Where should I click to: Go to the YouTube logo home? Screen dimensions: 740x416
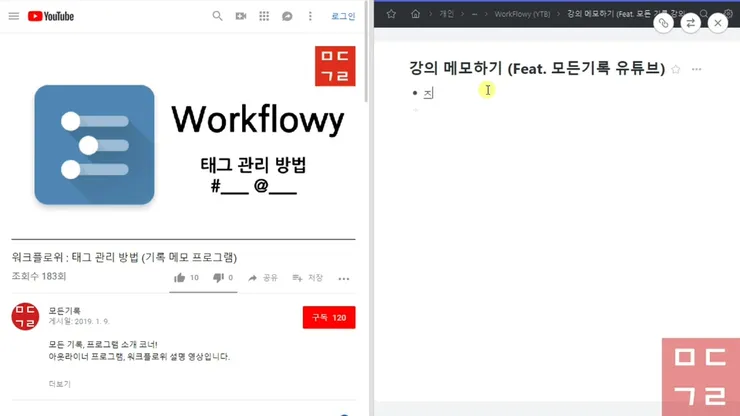51,16
